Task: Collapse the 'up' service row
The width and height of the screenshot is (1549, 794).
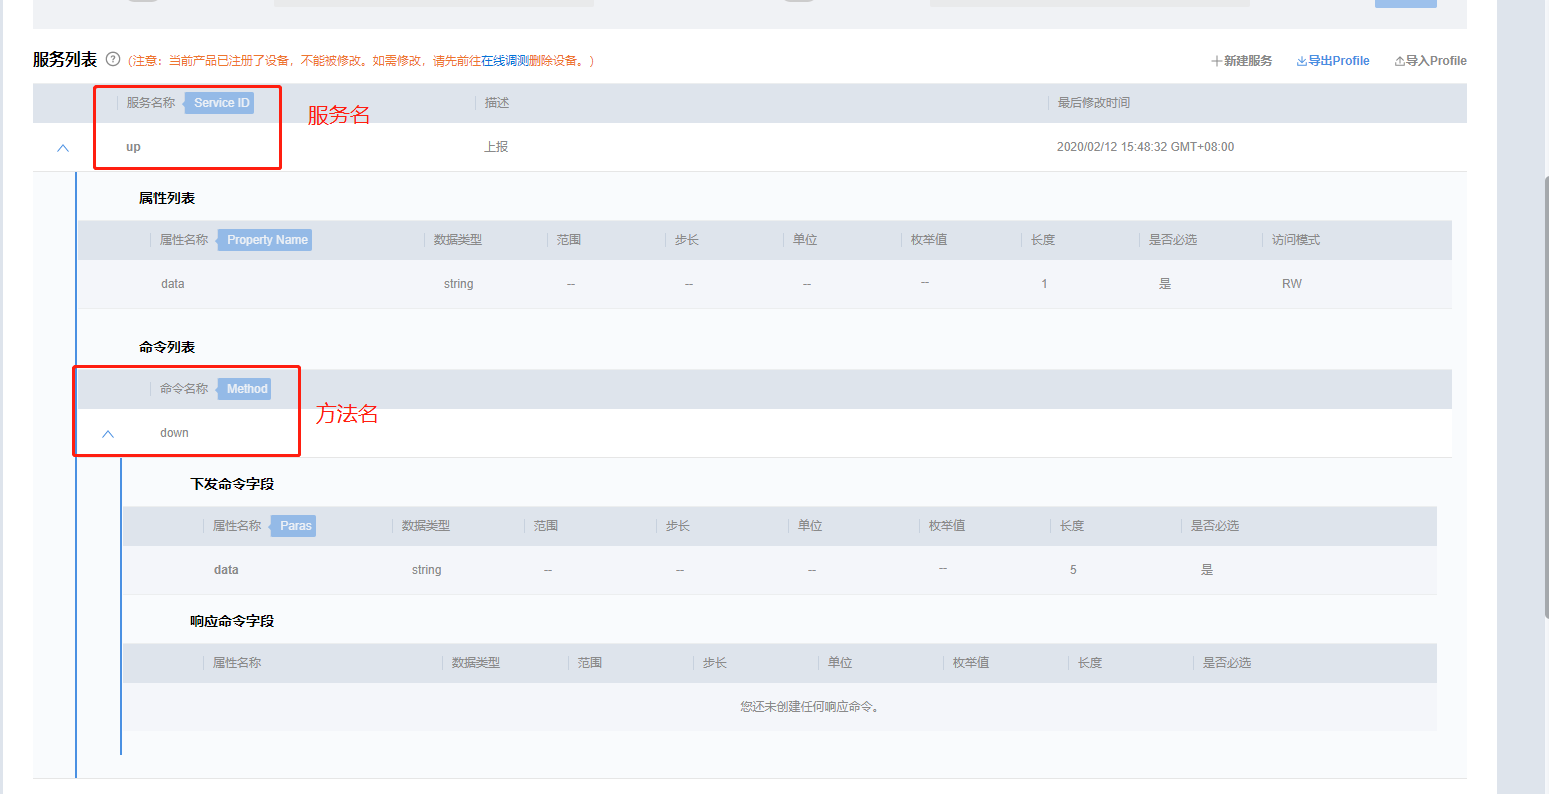Action: [63, 147]
